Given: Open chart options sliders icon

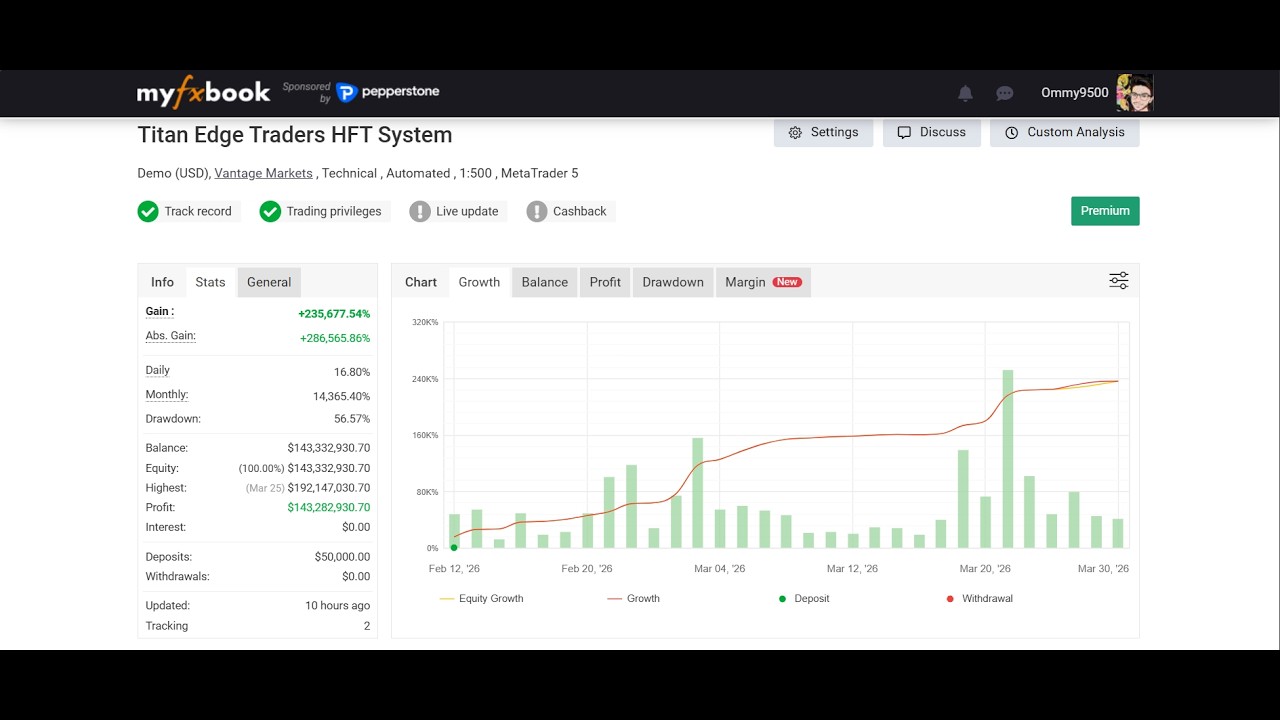Looking at the screenshot, I should coord(1119,281).
